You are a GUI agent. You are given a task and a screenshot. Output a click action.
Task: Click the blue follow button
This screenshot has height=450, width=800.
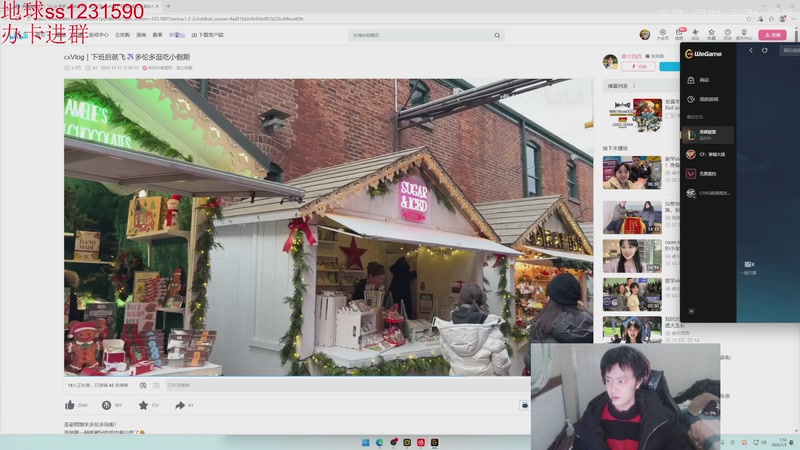coord(669,66)
